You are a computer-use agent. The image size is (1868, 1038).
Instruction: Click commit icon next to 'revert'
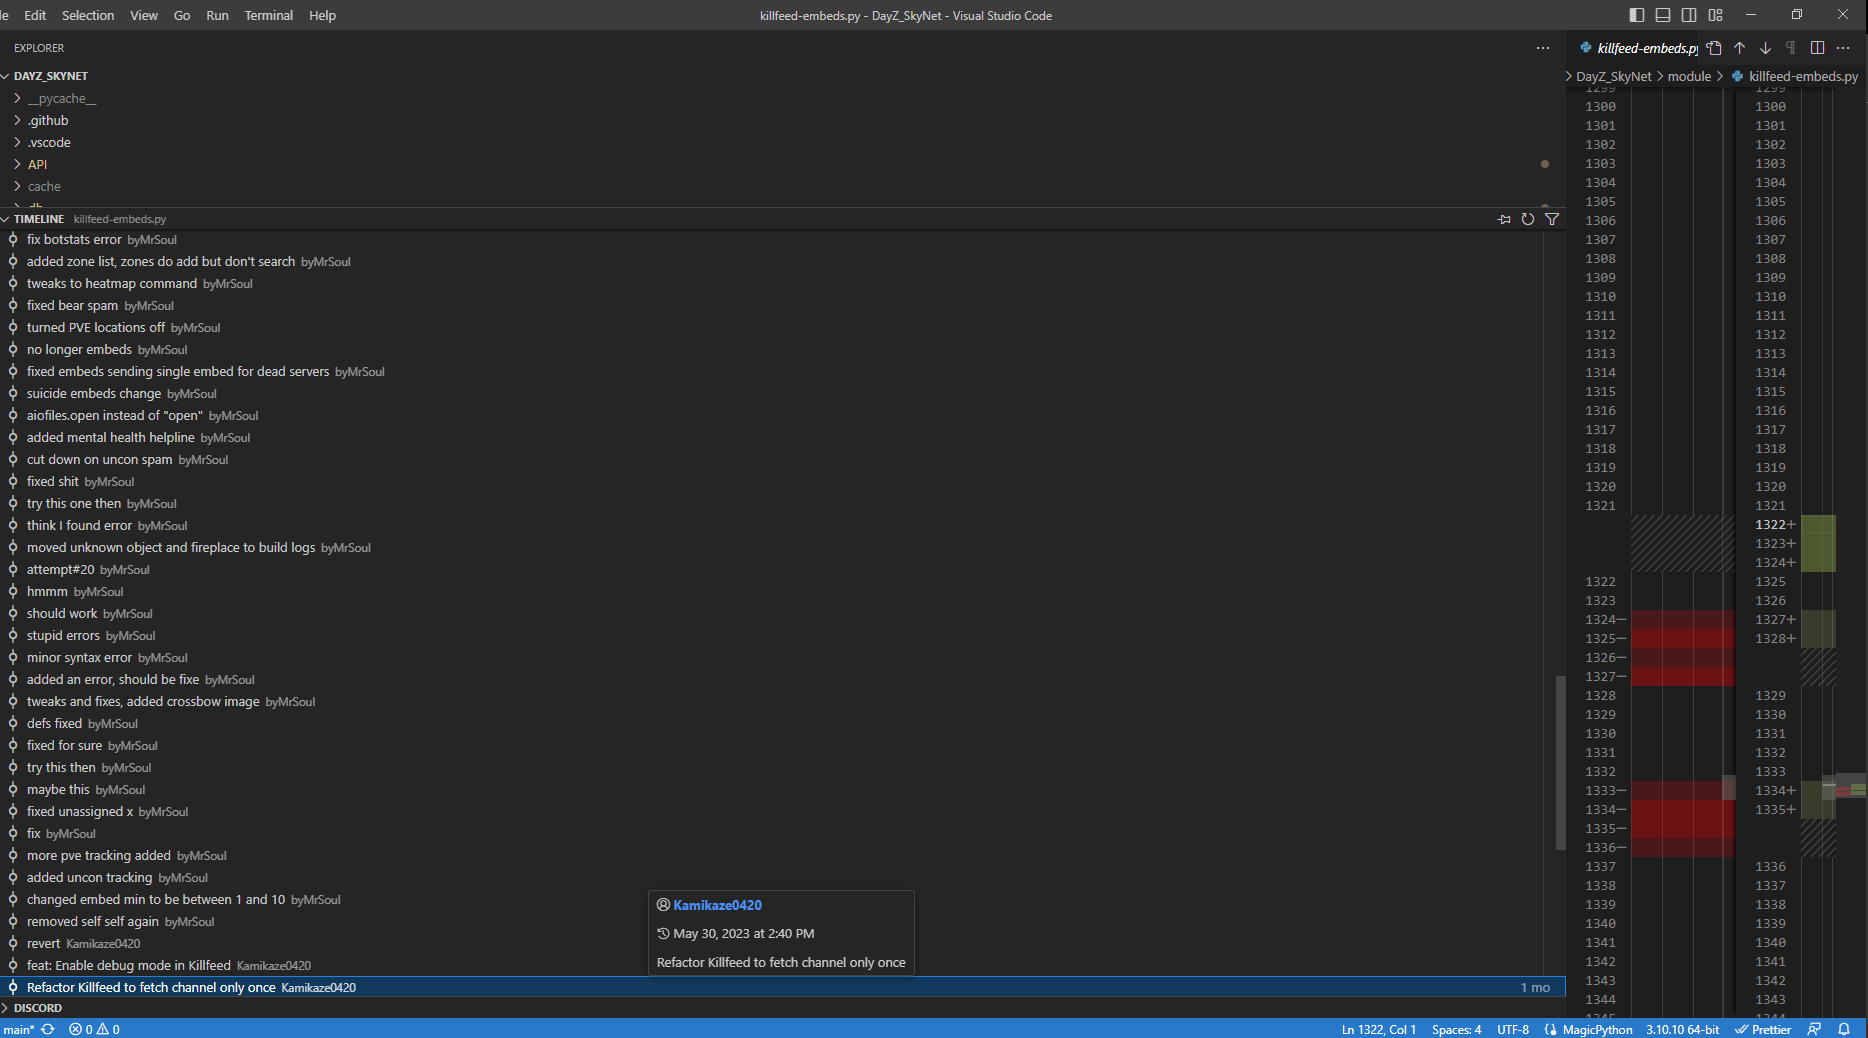tap(13, 944)
